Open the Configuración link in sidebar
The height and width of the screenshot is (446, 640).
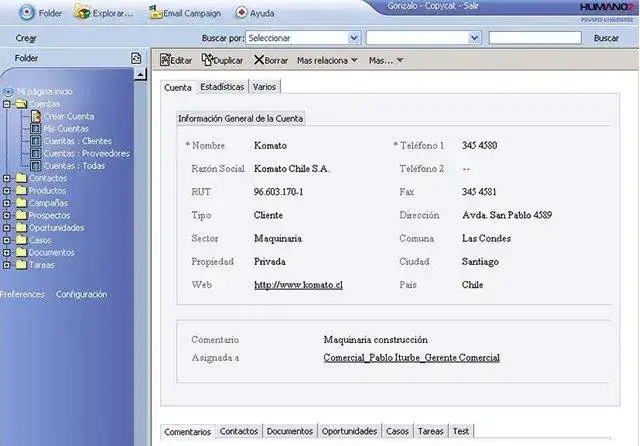[82, 294]
